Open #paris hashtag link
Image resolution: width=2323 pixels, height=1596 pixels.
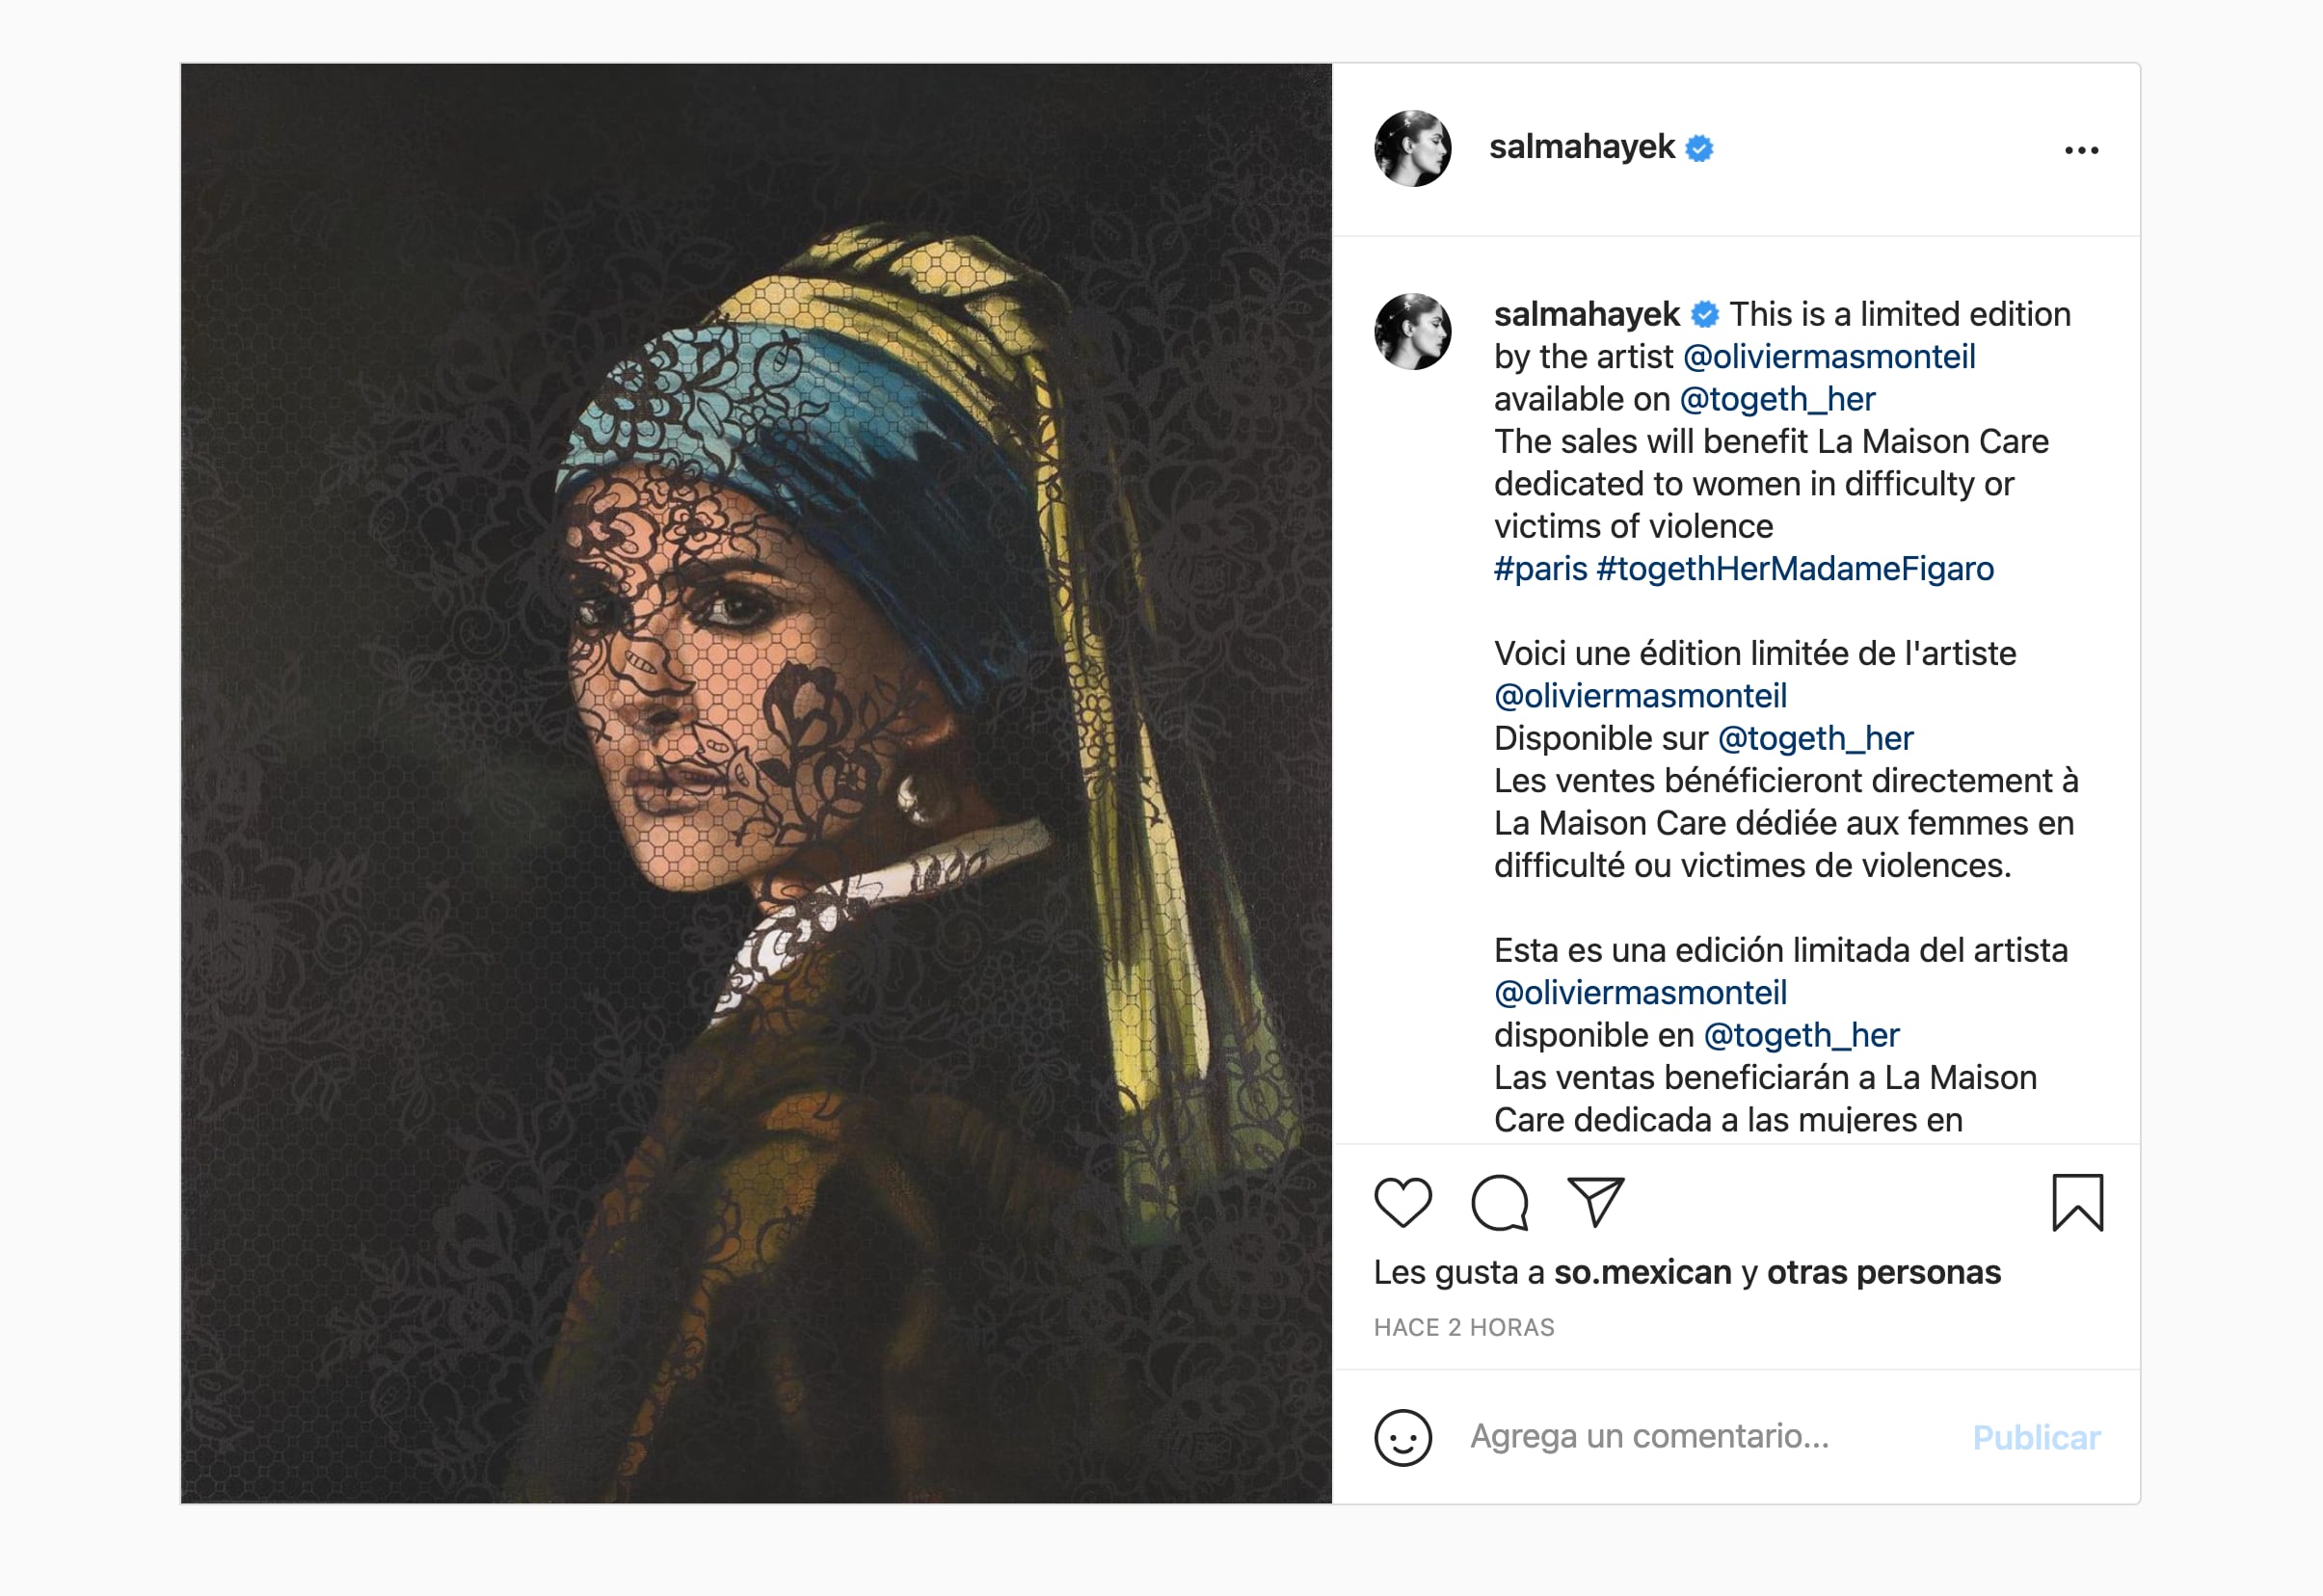(1540, 569)
